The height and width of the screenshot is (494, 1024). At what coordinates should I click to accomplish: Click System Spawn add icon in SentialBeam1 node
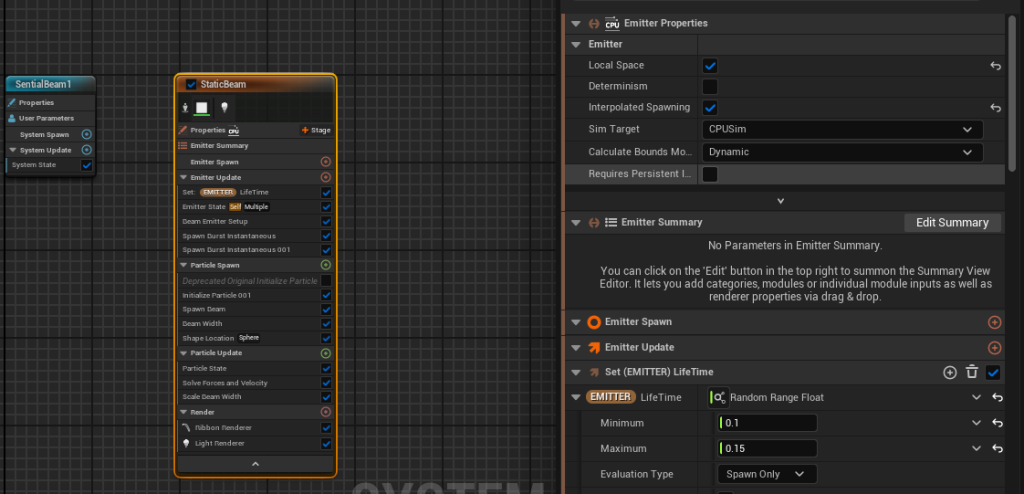click(86, 134)
